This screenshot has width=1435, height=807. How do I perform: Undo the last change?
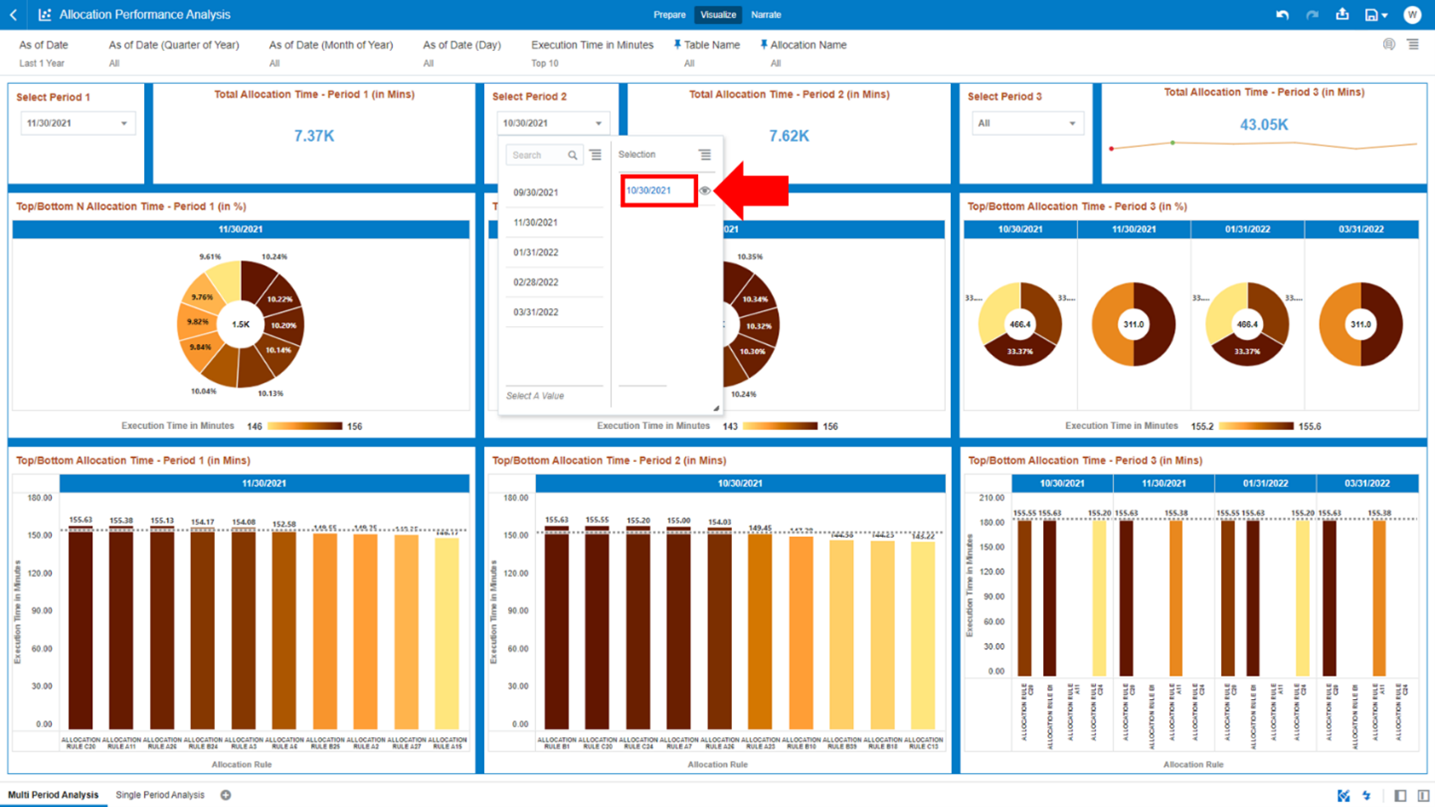click(1282, 15)
